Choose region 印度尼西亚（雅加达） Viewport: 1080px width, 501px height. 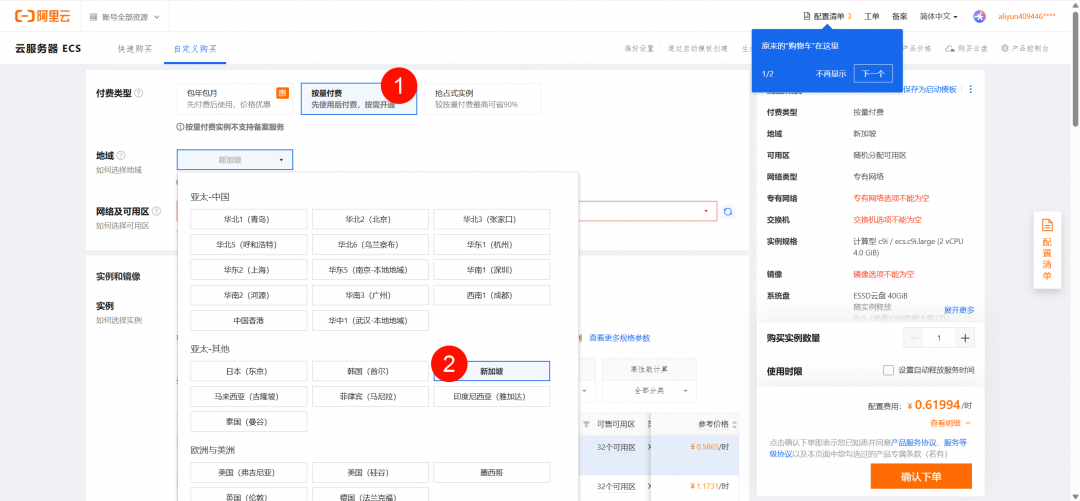pos(492,396)
